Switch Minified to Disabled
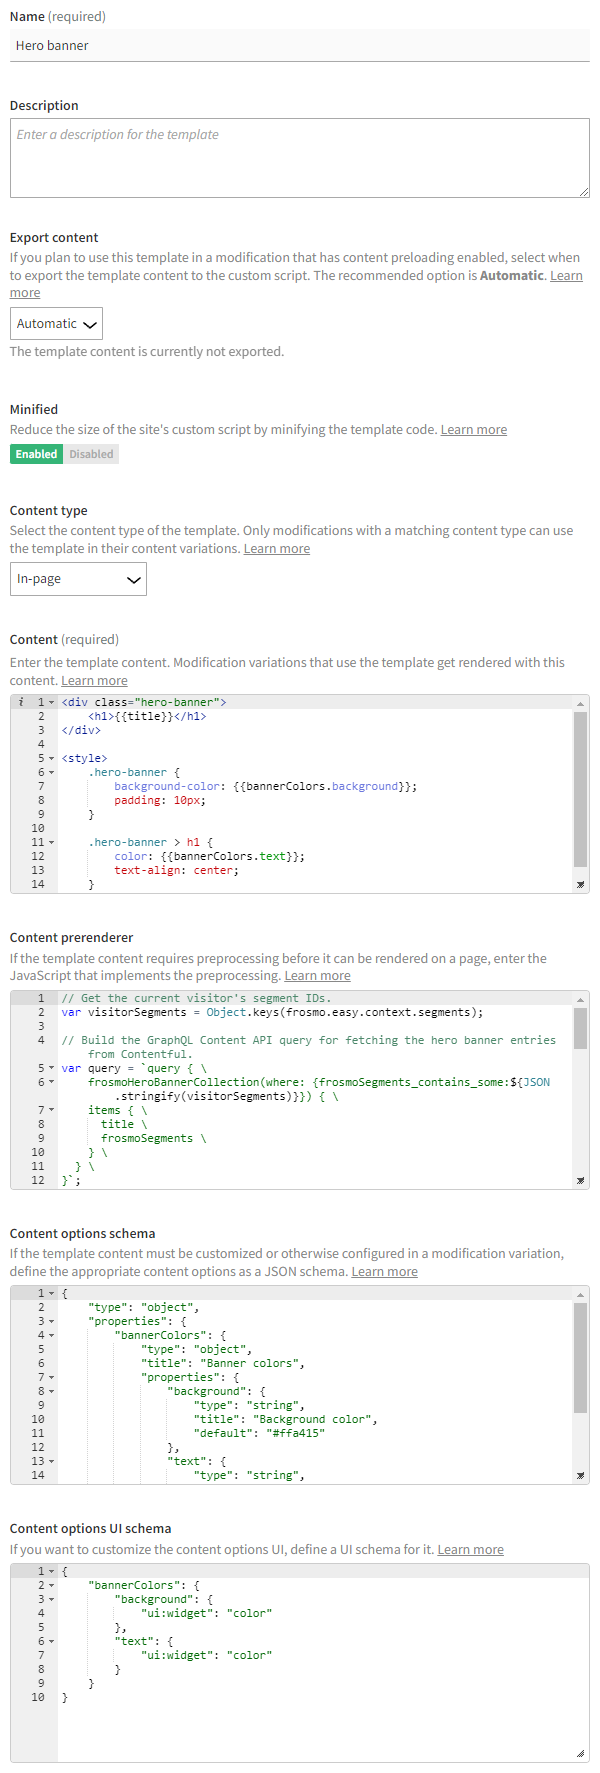 [92, 454]
